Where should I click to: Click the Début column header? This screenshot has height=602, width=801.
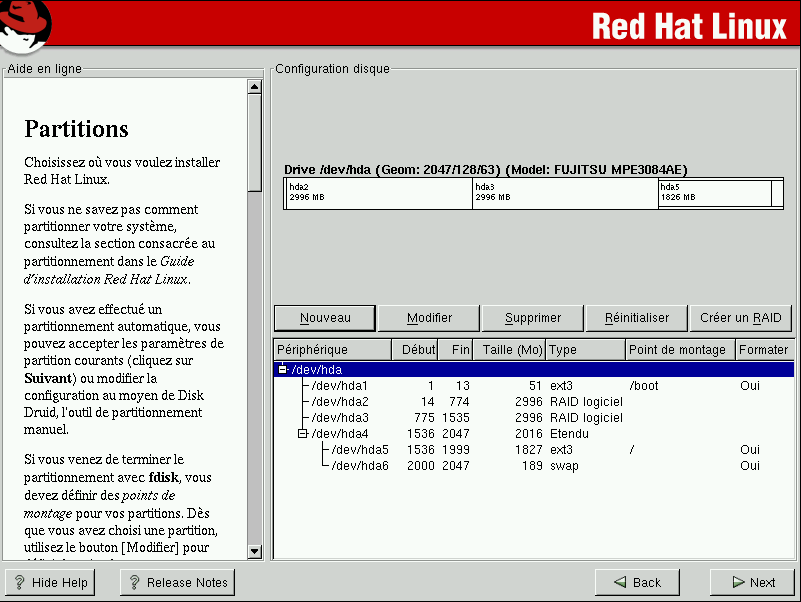point(415,350)
